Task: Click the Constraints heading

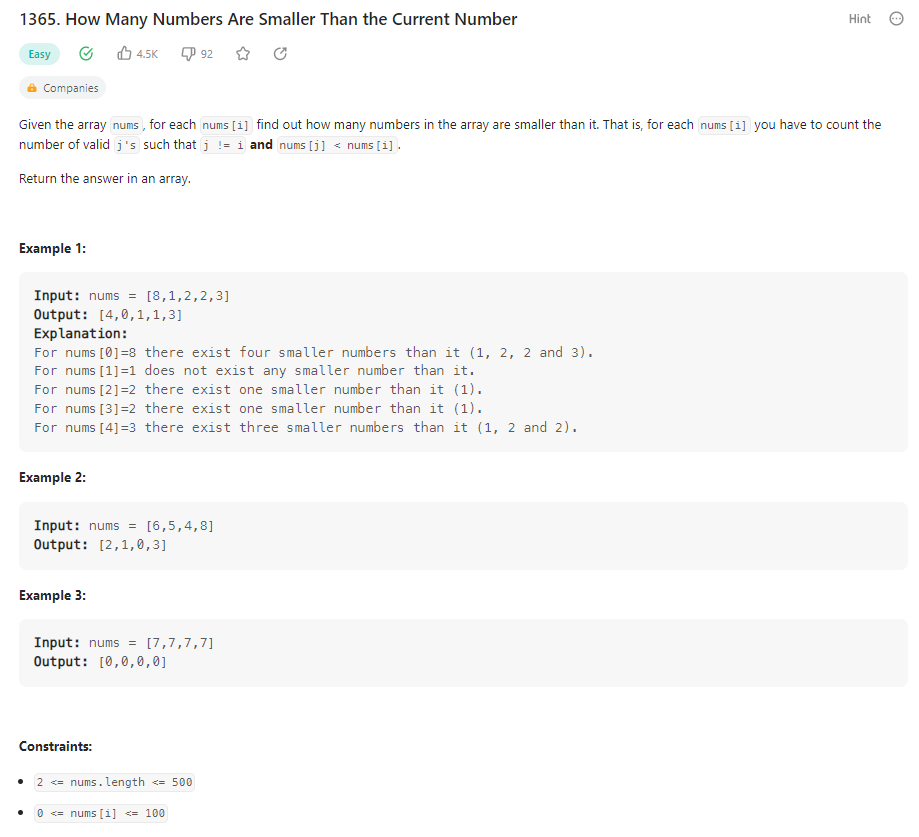Action: click(56, 747)
